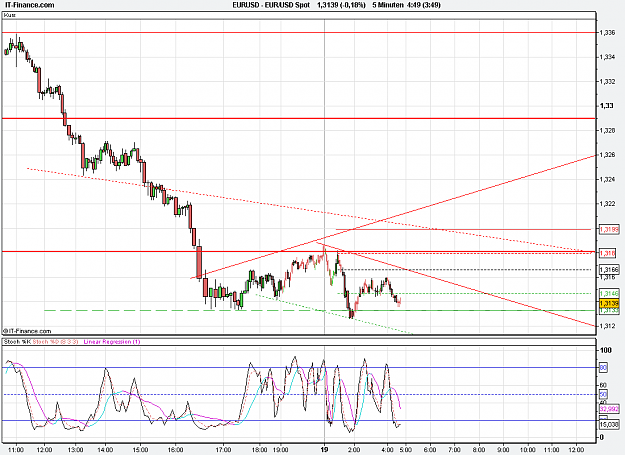The width and height of the screenshot is (625, 455).
Task: Click the IT-Finance.com title text
Action: click(x=29, y=5)
